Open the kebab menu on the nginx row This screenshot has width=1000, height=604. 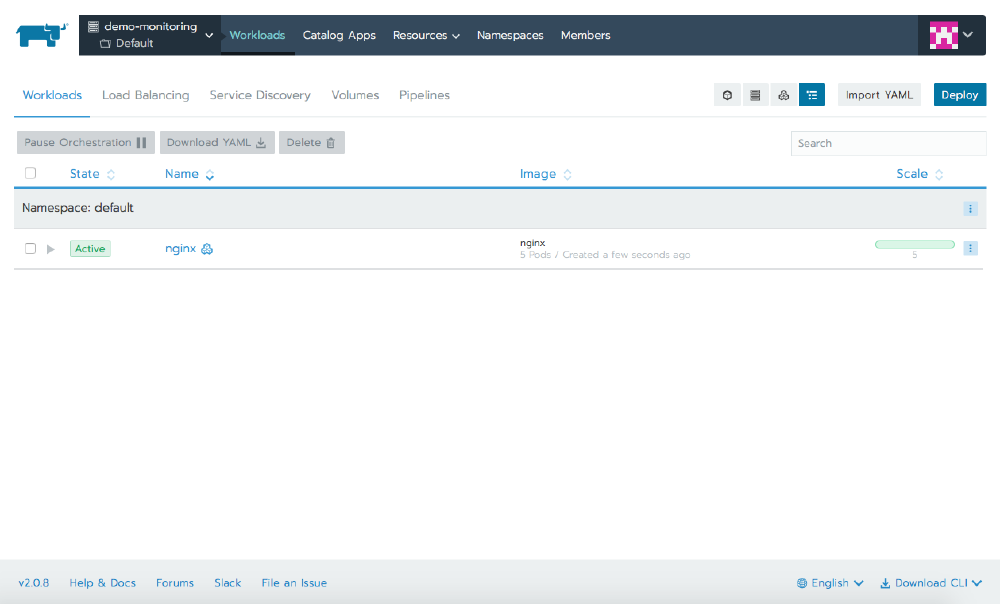pos(970,248)
